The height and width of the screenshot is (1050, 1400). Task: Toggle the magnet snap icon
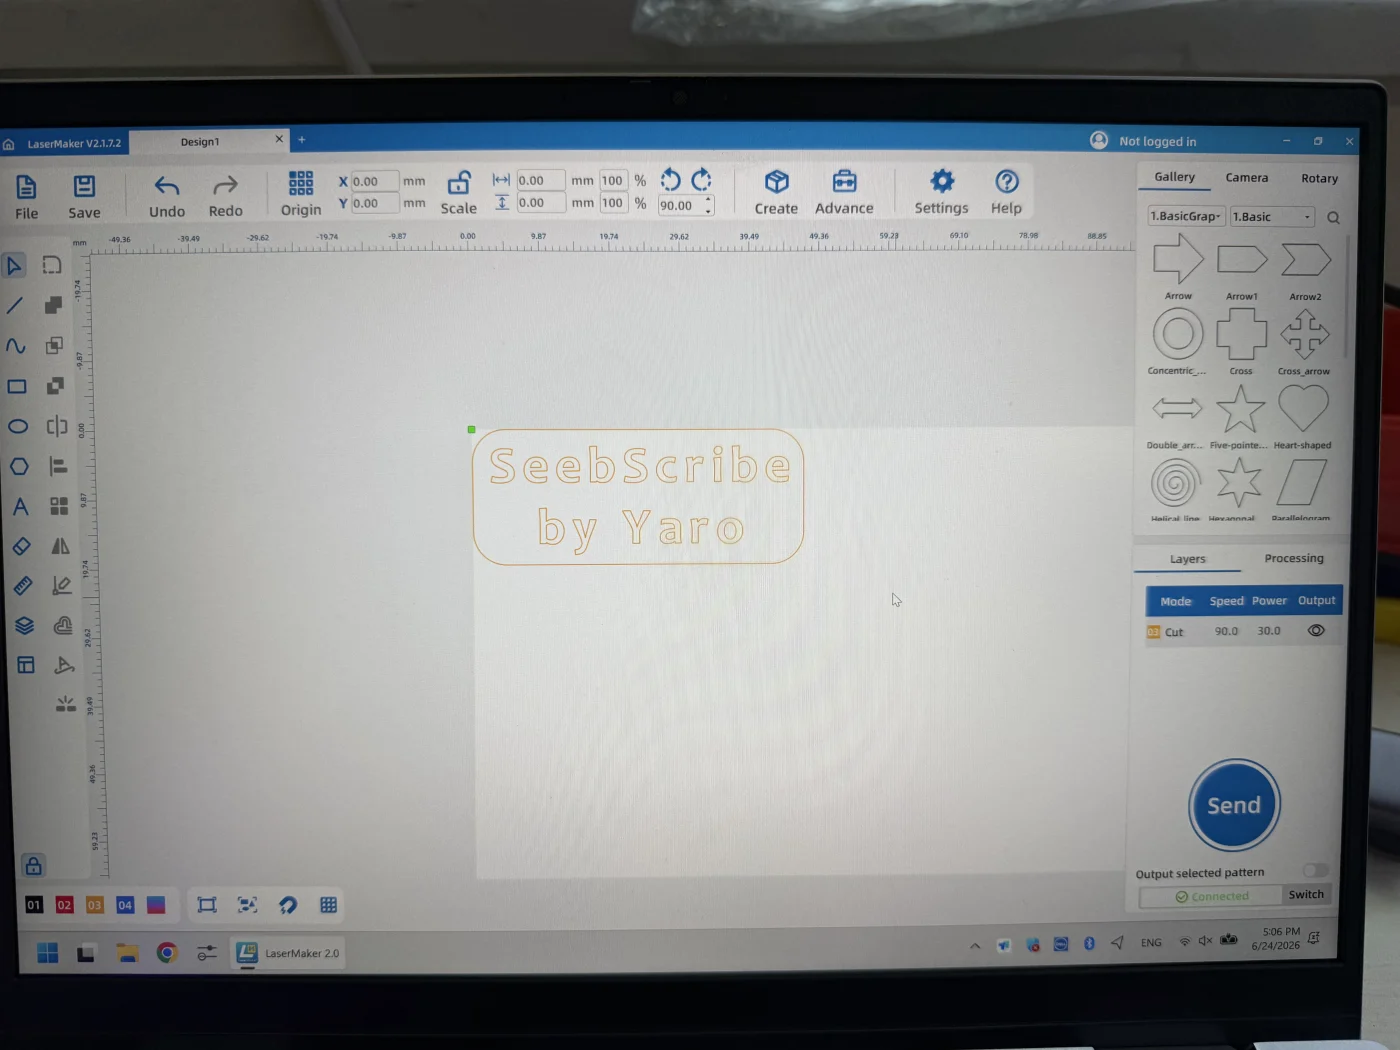click(288, 905)
